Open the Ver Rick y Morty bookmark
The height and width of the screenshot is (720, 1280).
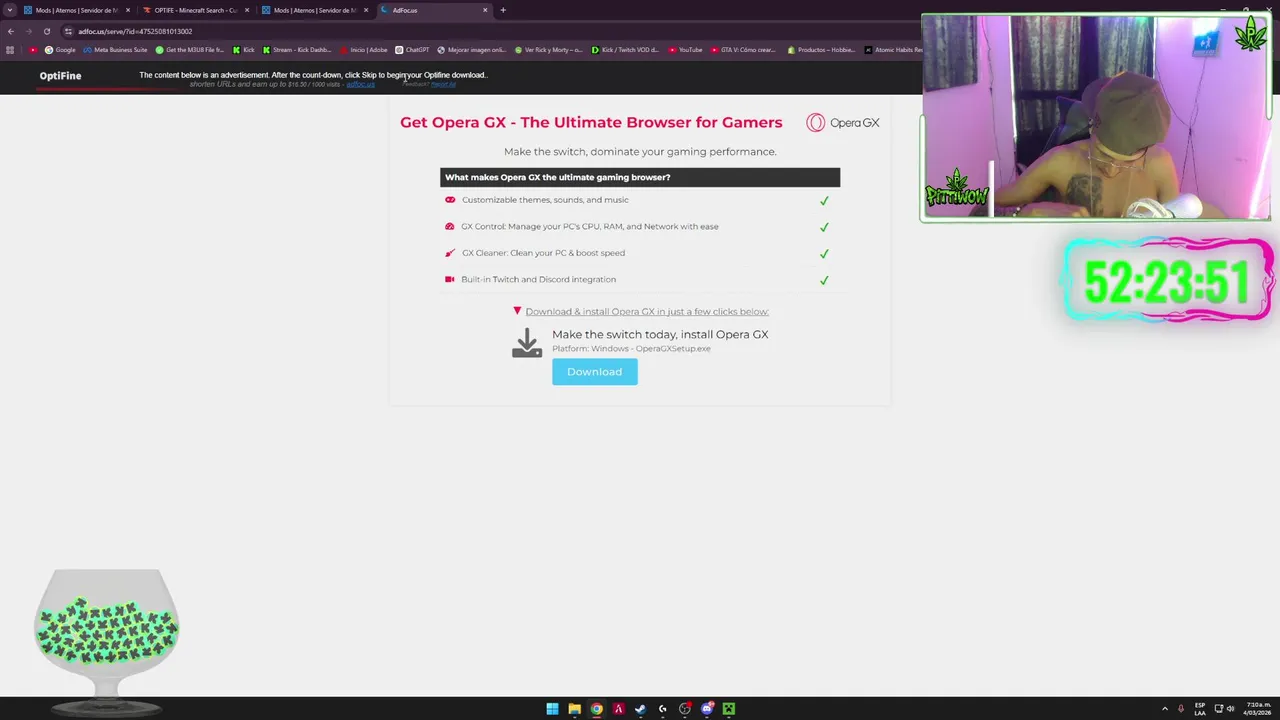(x=549, y=50)
